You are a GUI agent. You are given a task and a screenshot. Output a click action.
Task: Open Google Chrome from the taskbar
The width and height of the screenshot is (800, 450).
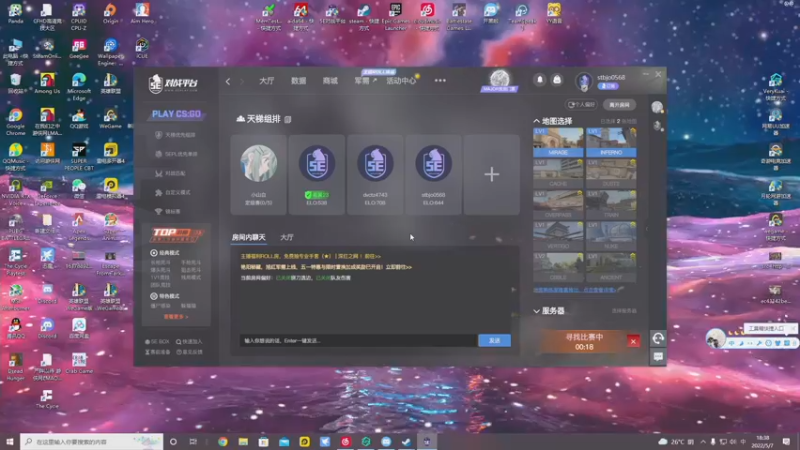[x=223, y=441]
